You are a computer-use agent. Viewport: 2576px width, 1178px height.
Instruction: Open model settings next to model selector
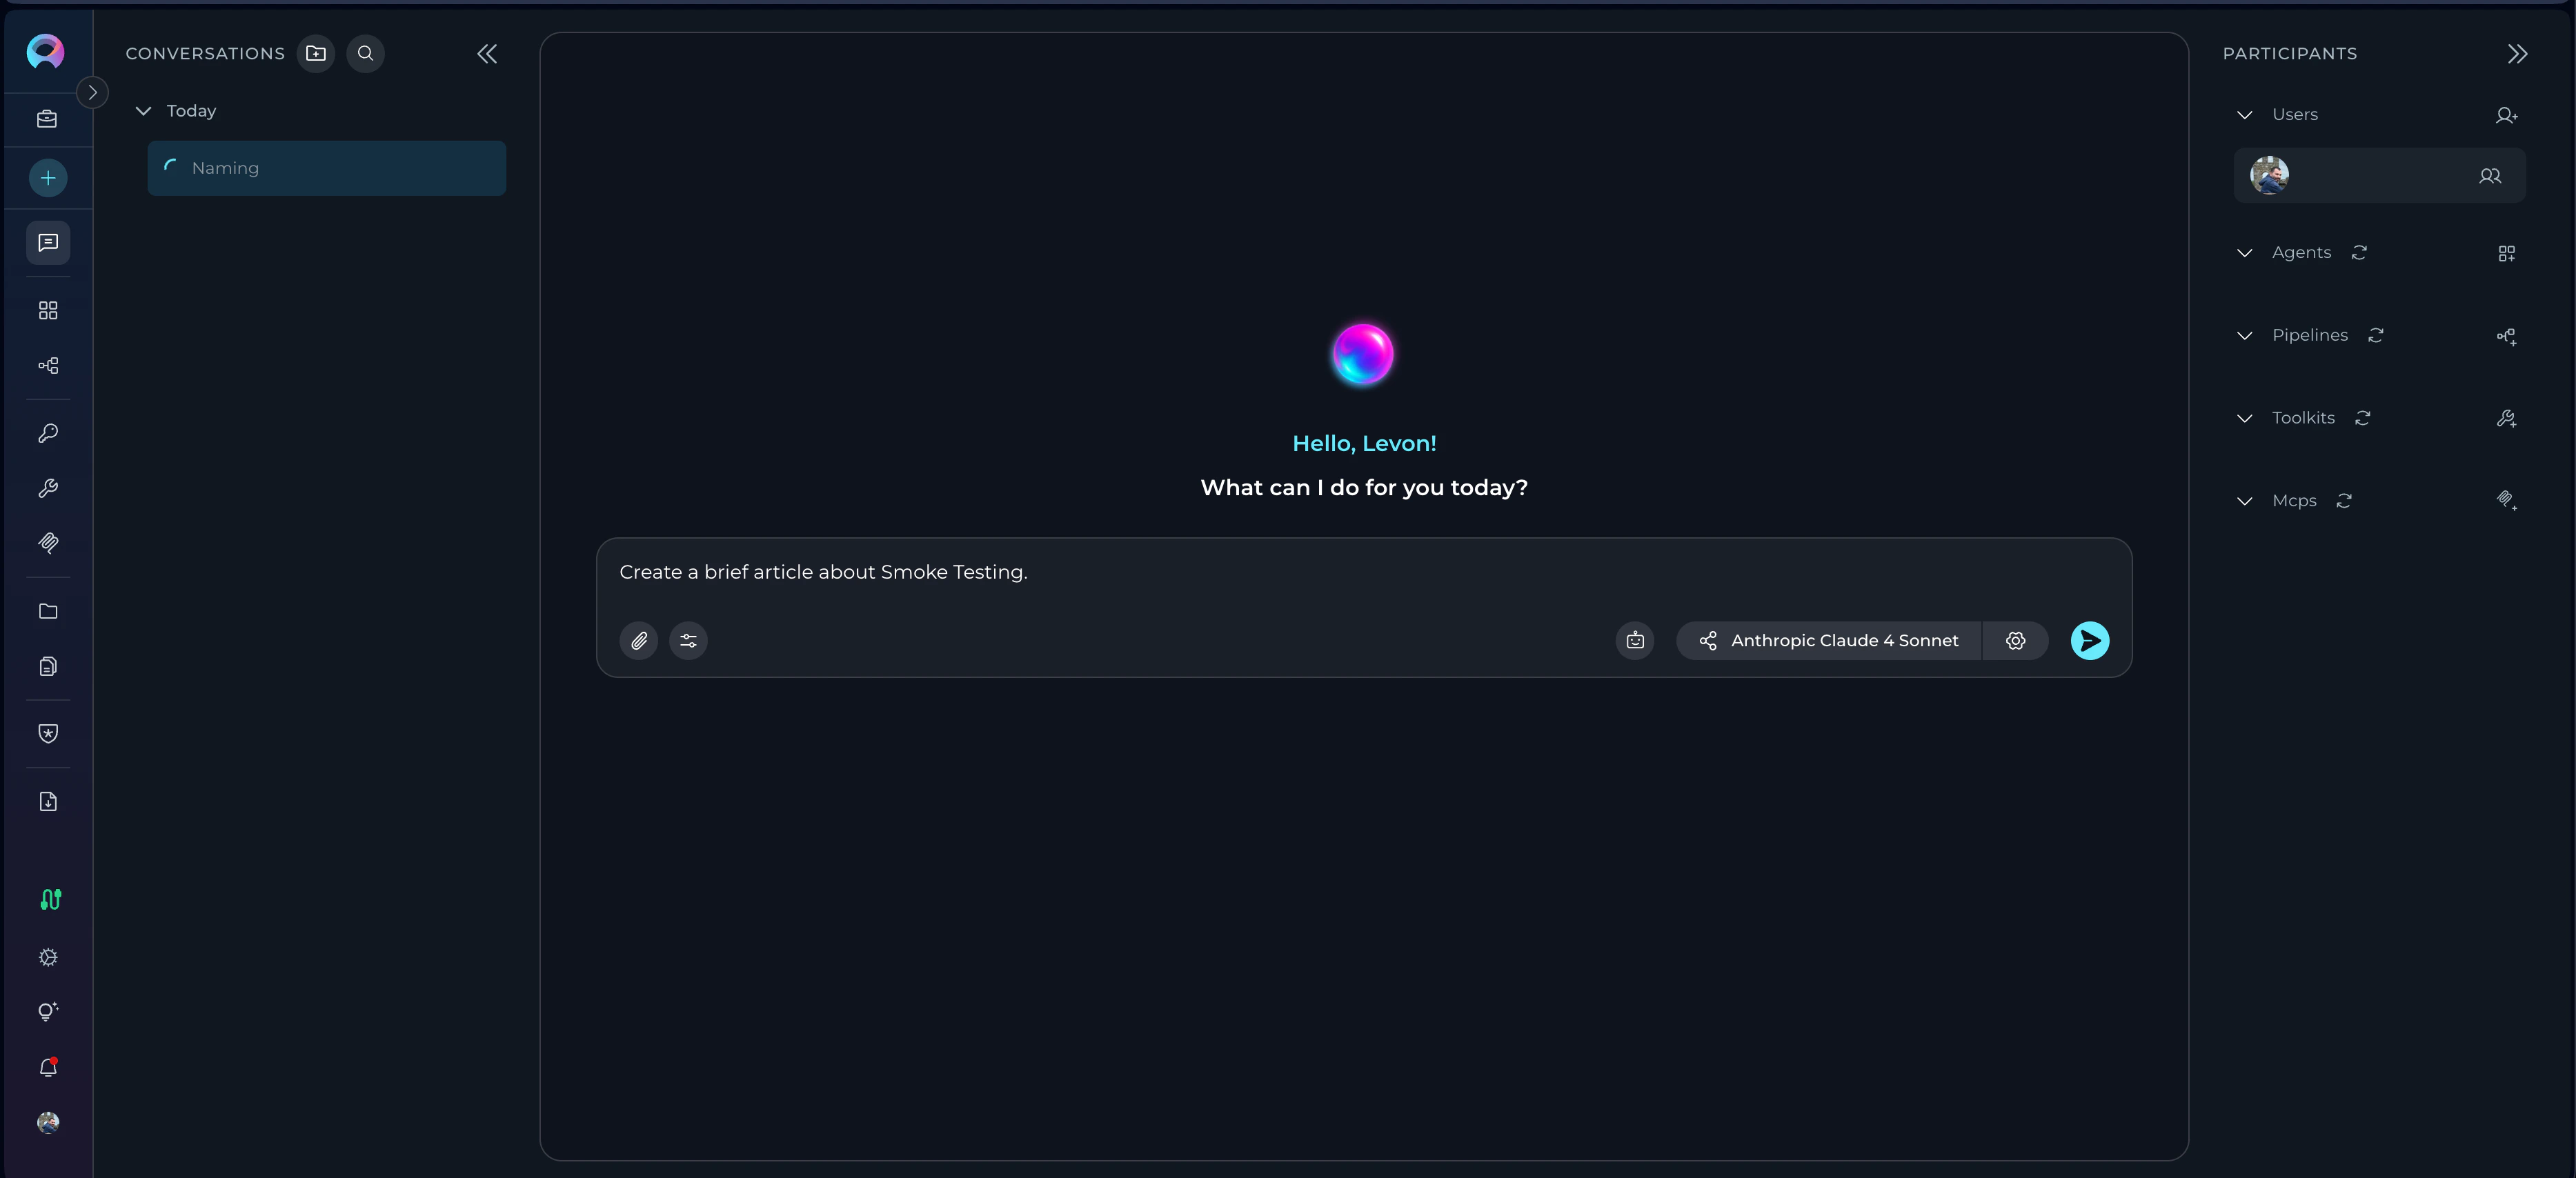click(2015, 641)
